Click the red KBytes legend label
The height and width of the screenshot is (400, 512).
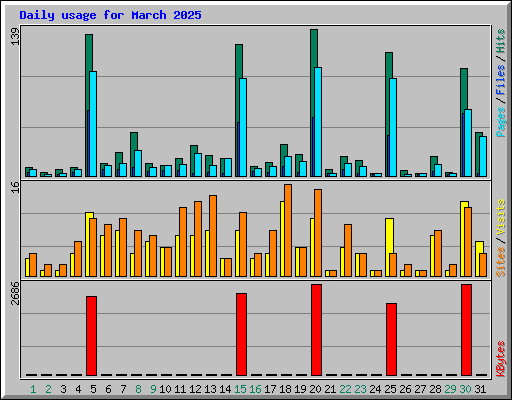pyautogui.click(x=501, y=359)
